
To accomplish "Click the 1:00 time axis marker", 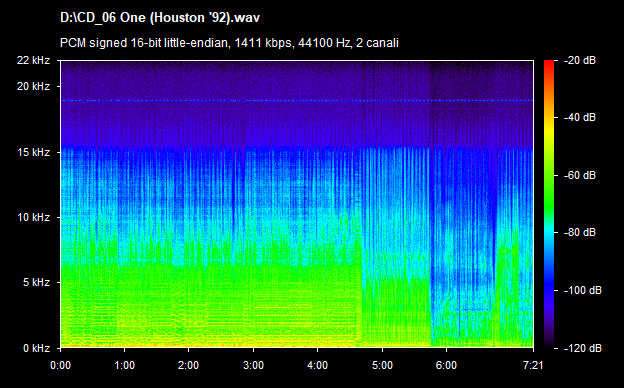I will (125, 365).
